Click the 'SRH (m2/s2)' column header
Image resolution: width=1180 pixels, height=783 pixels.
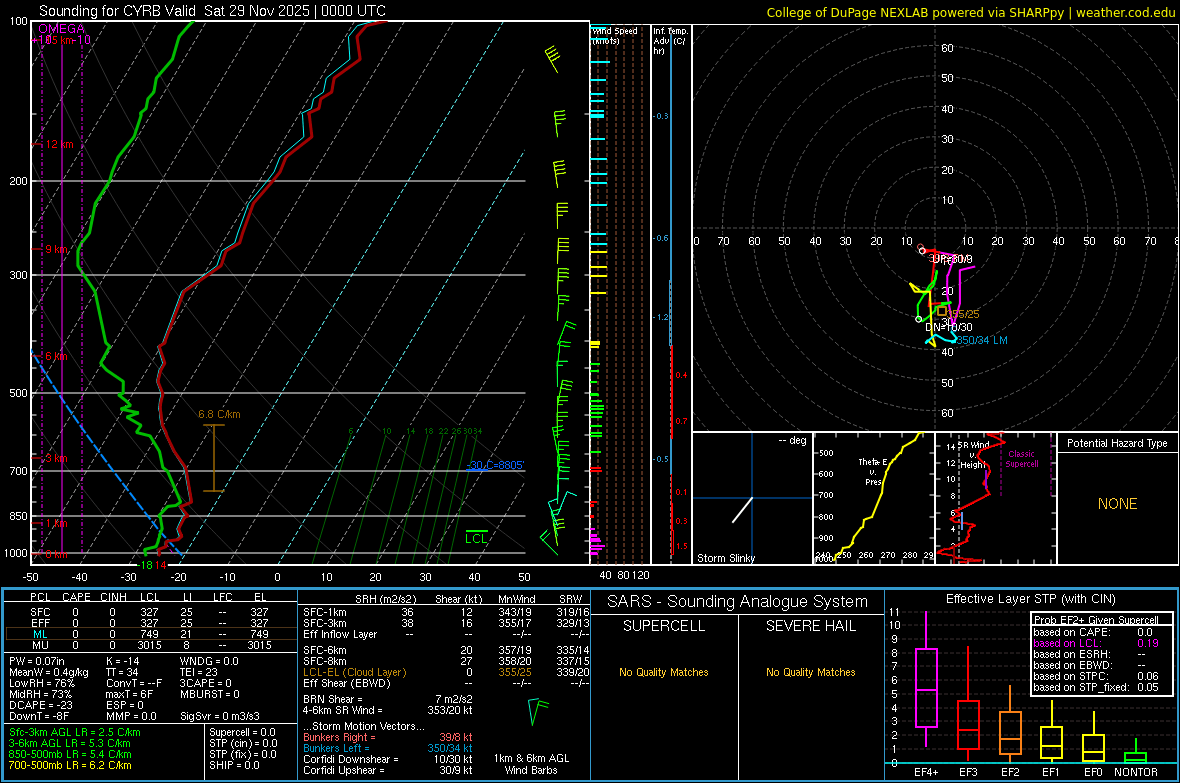(x=385, y=599)
